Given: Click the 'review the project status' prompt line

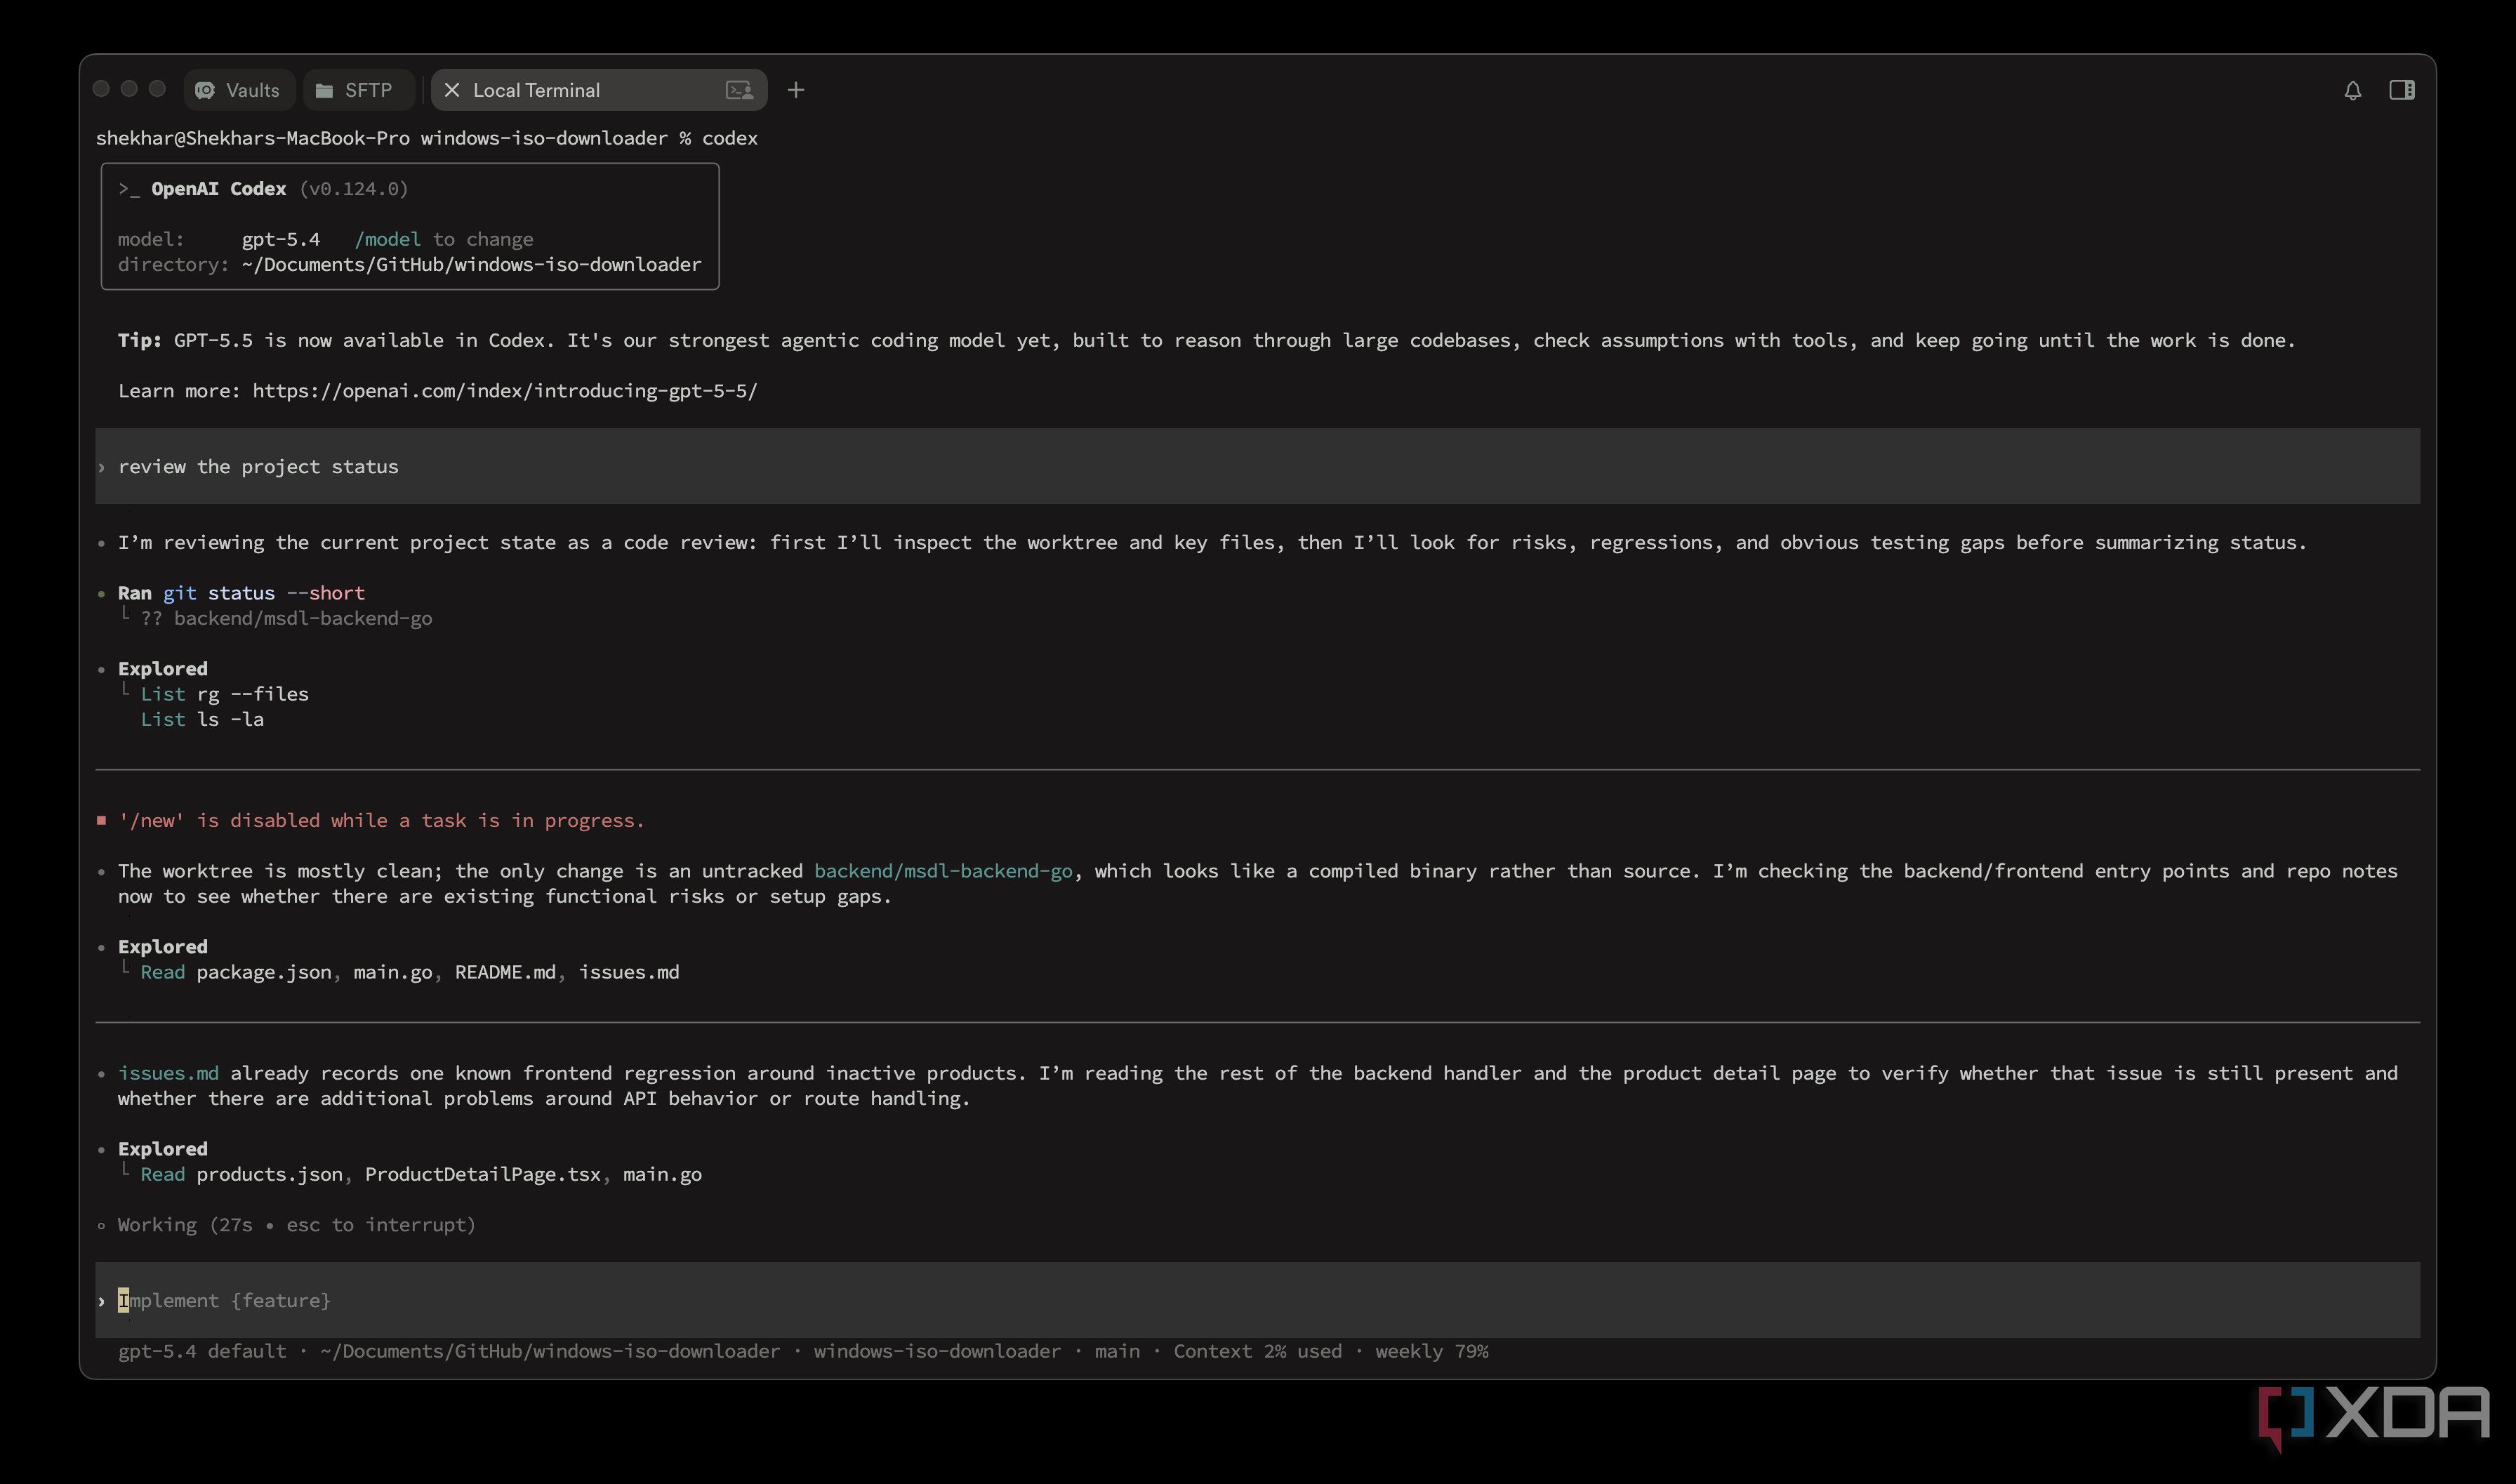Looking at the screenshot, I should pyautogui.click(x=1257, y=466).
